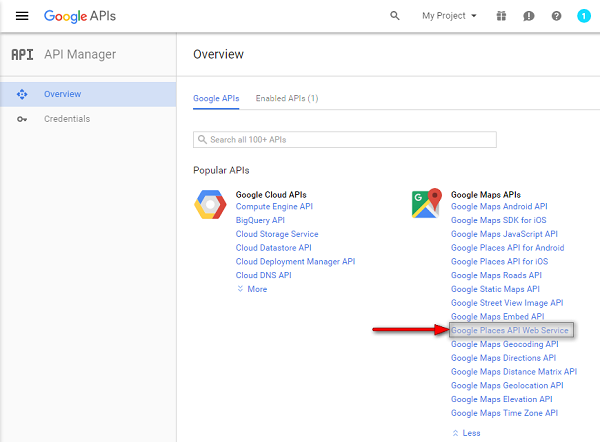Switch to the Enabled APIs (1) tab

287,99
